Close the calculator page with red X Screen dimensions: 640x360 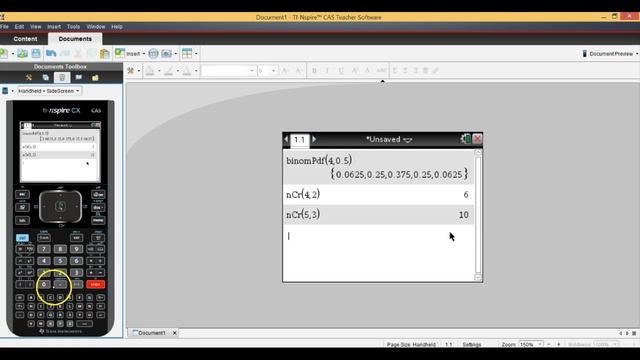477,139
